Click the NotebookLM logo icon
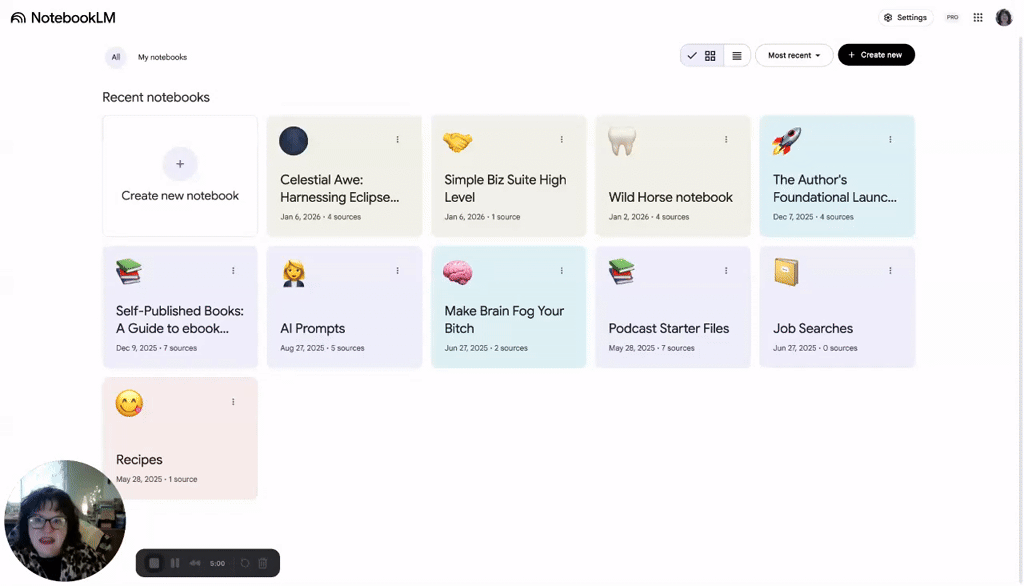Image resolution: width=1024 pixels, height=586 pixels. [18, 18]
